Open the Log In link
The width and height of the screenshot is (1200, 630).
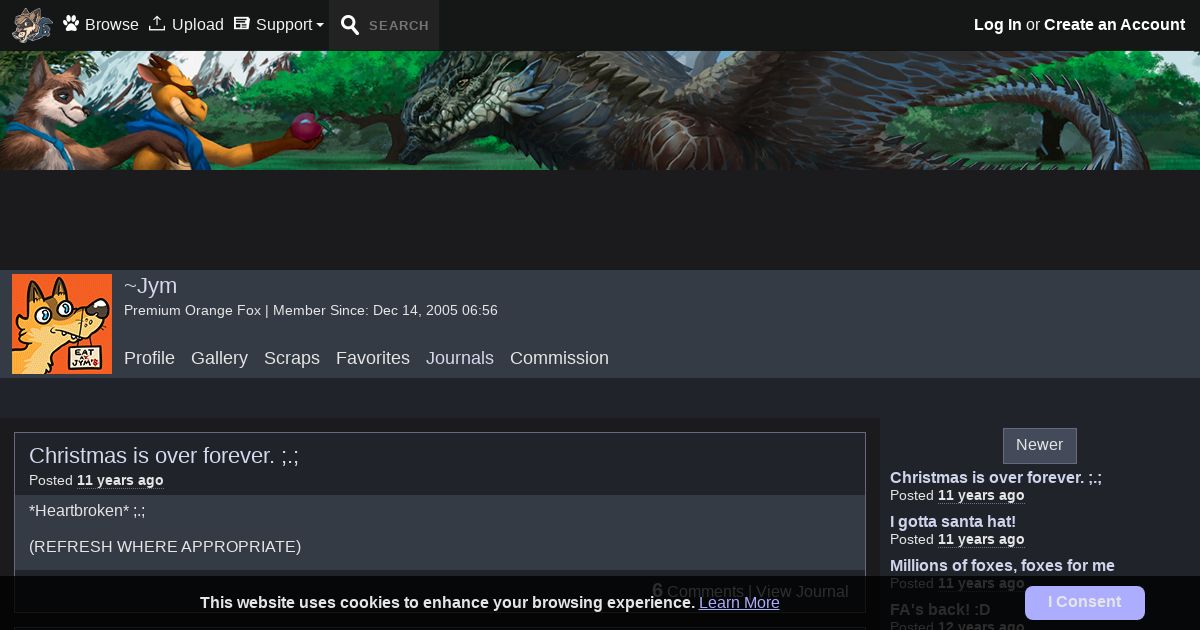click(998, 24)
